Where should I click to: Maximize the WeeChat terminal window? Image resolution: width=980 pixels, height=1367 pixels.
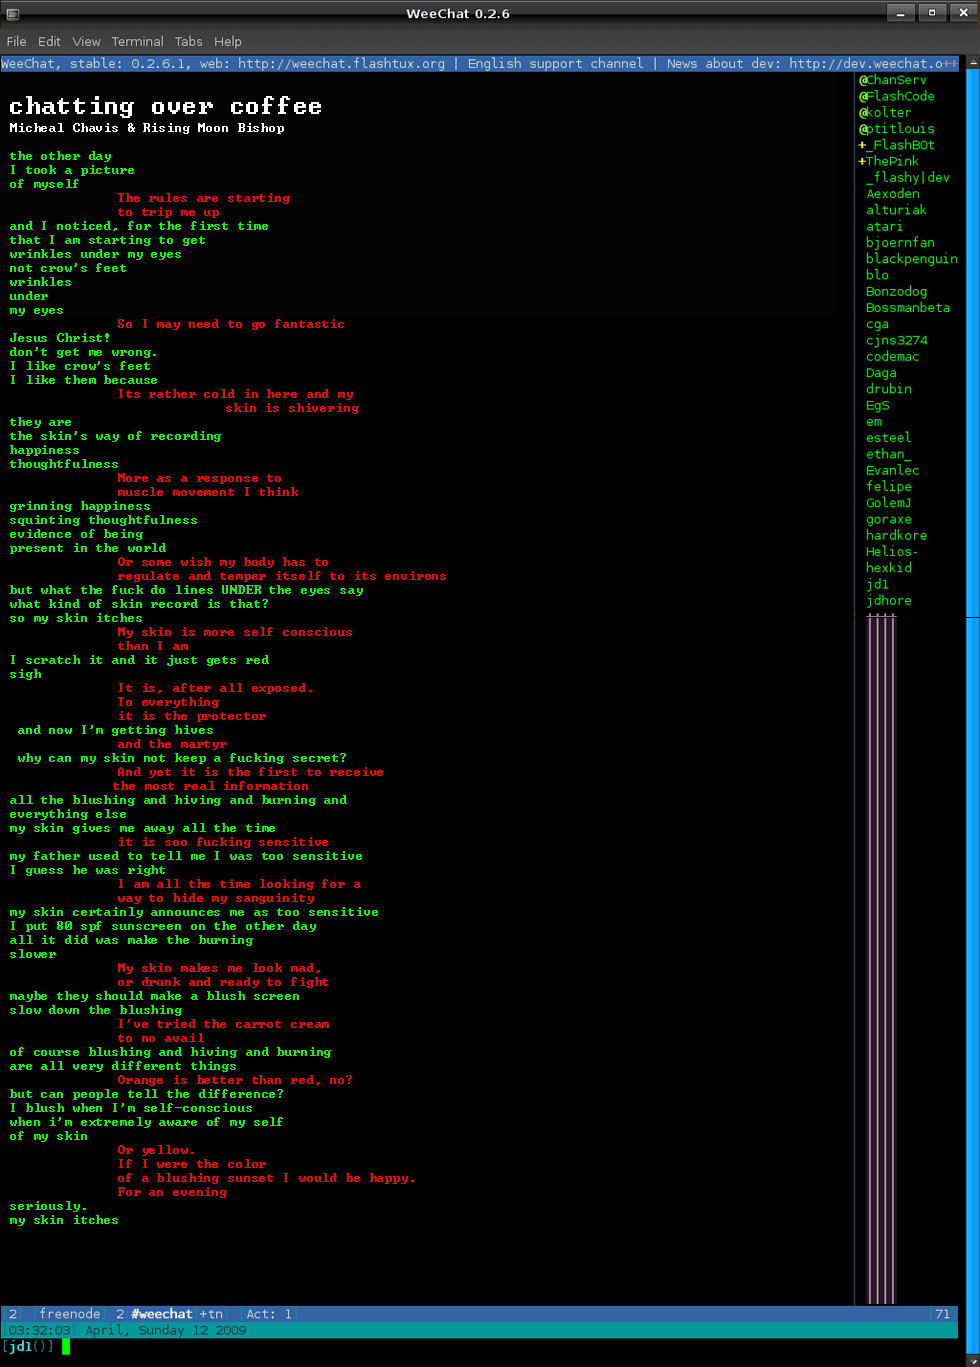[x=931, y=13]
